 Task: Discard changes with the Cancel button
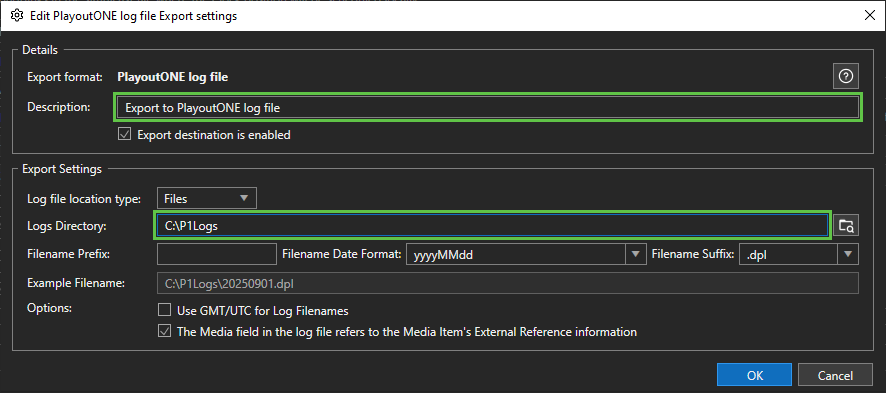click(x=835, y=375)
